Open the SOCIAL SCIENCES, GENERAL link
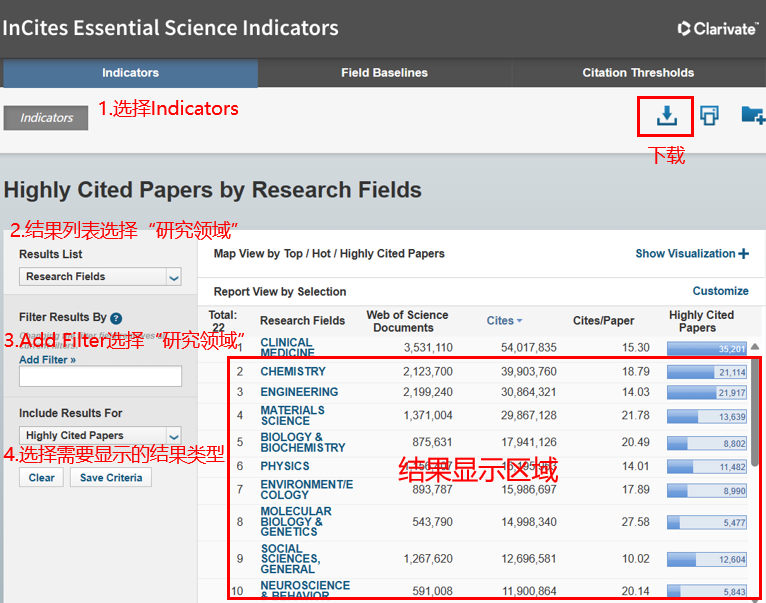Viewport: 766px width, 603px height. pos(291,559)
